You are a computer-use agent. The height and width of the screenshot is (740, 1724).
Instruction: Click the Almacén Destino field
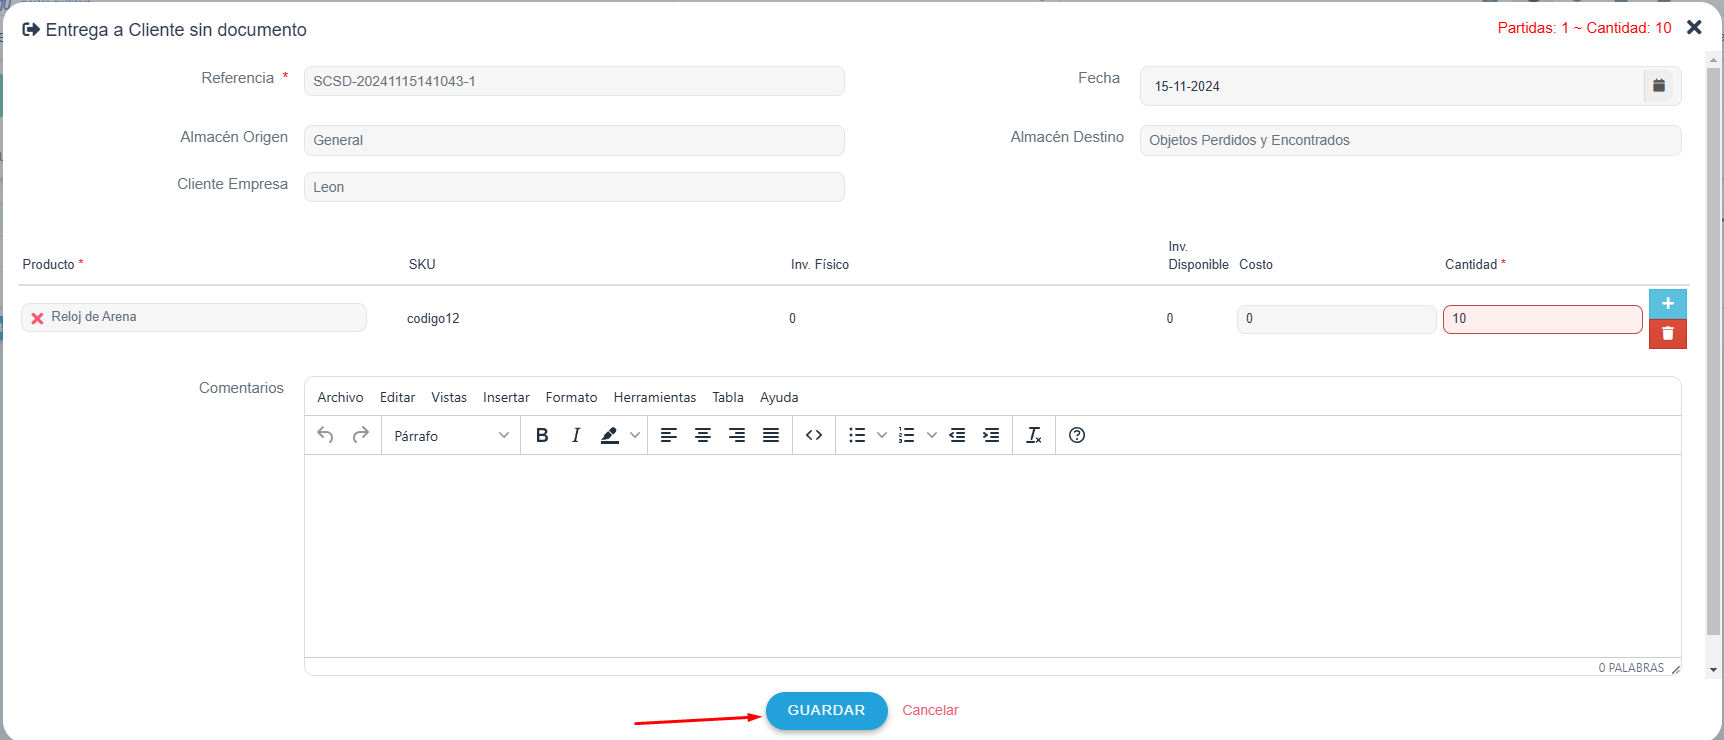[x=1410, y=140]
